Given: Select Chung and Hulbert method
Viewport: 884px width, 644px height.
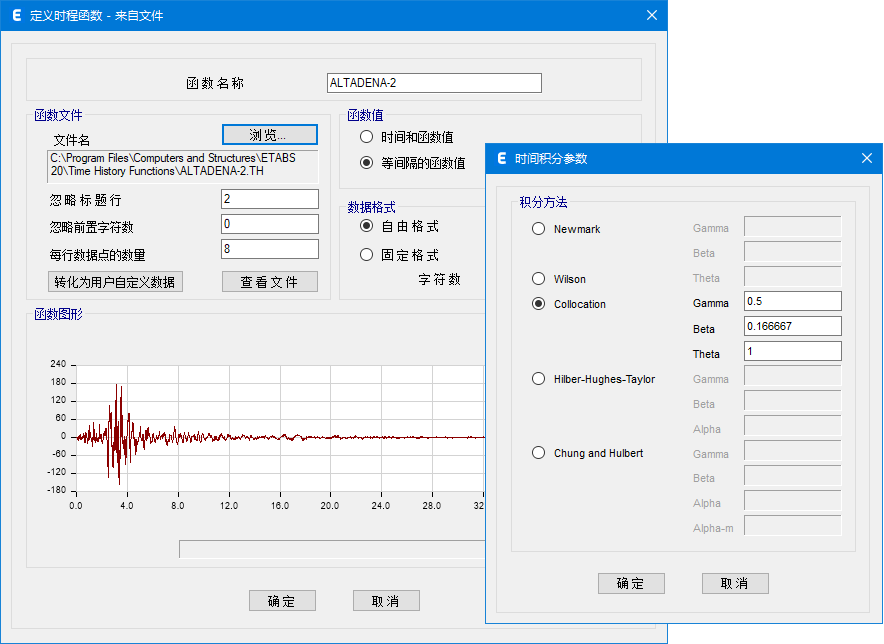Looking at the screenshot, I should tap(539, 453).
